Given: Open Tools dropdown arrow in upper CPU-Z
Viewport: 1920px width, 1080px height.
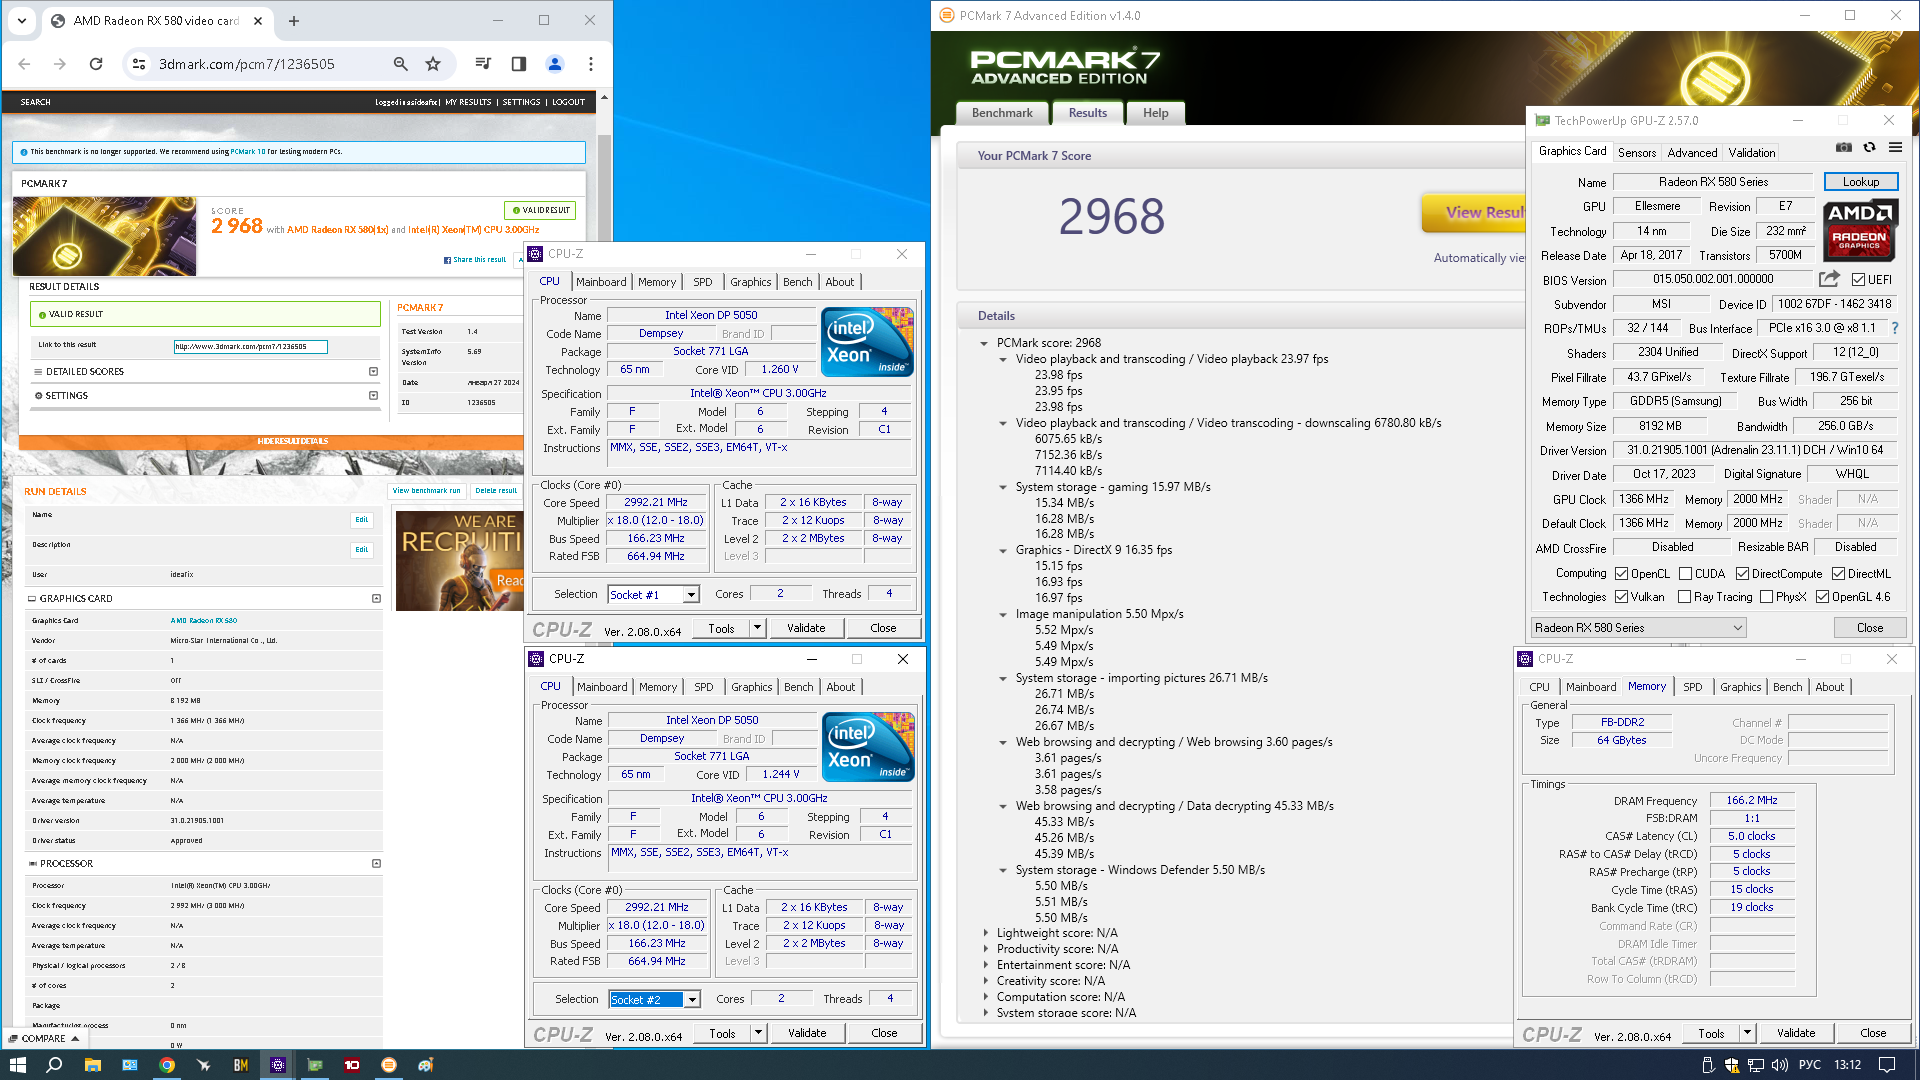Looking at the screenshot, I should point(757,628).
